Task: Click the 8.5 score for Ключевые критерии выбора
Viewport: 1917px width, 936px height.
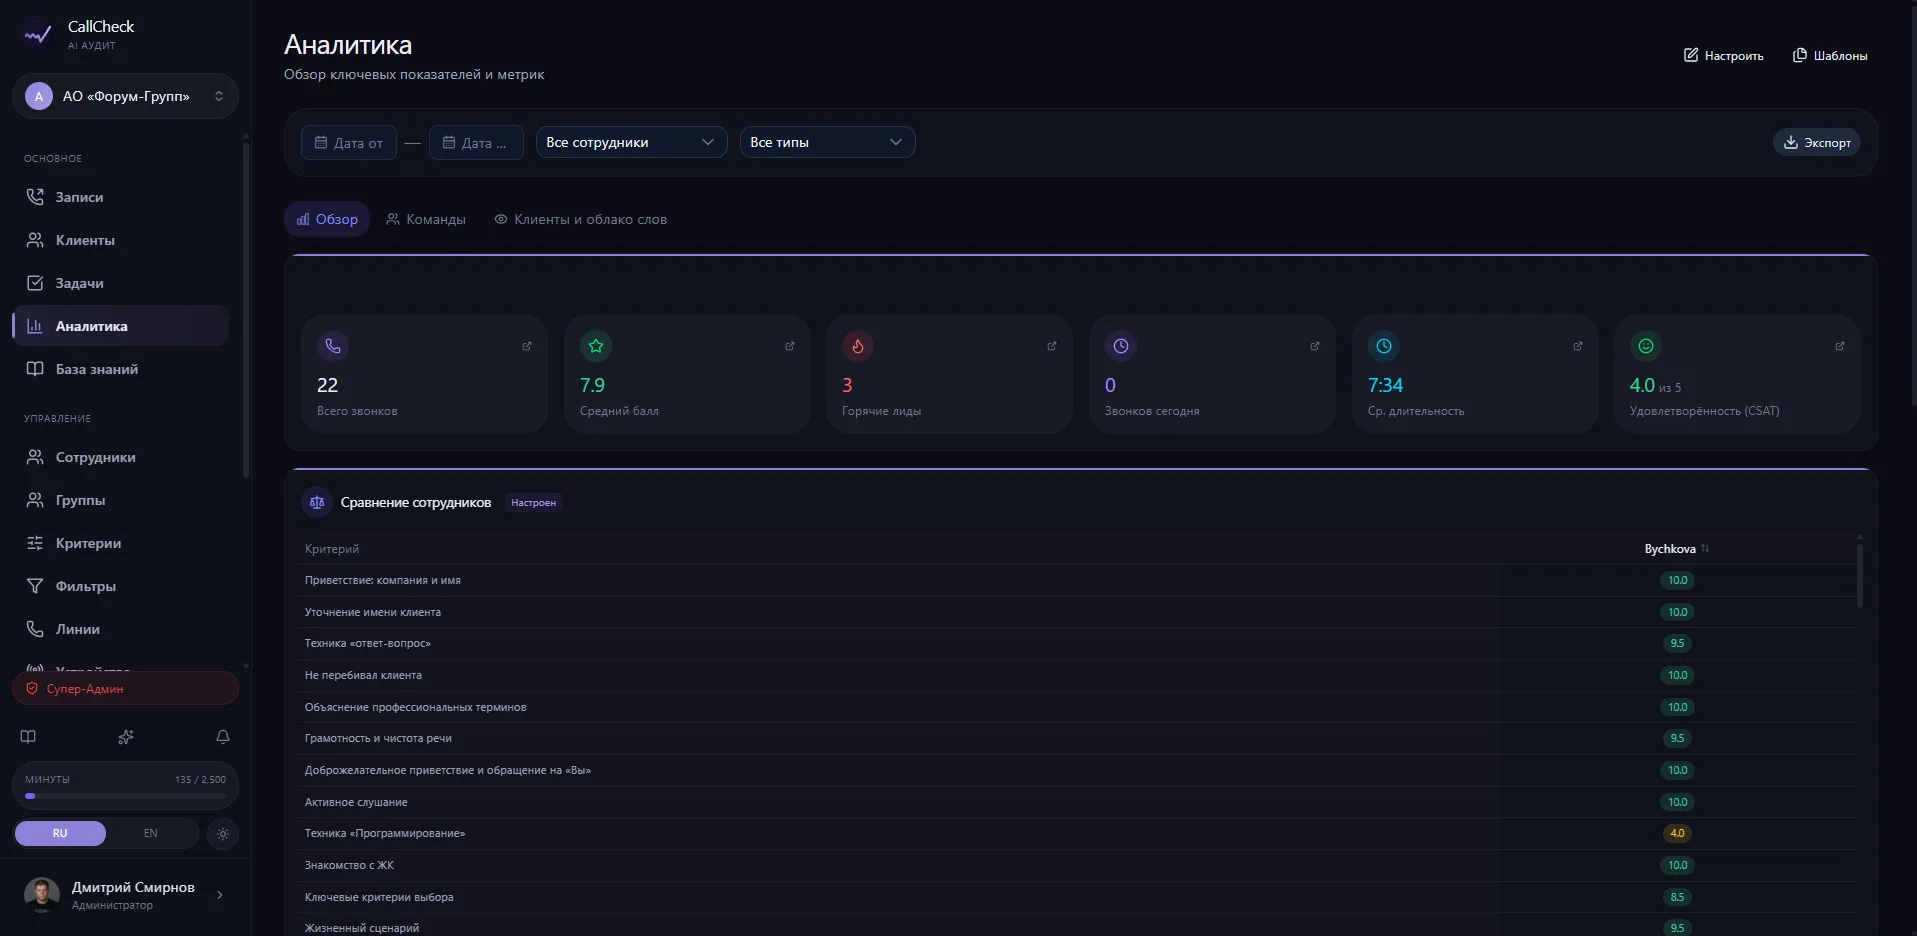Action: coord(1677,897)
